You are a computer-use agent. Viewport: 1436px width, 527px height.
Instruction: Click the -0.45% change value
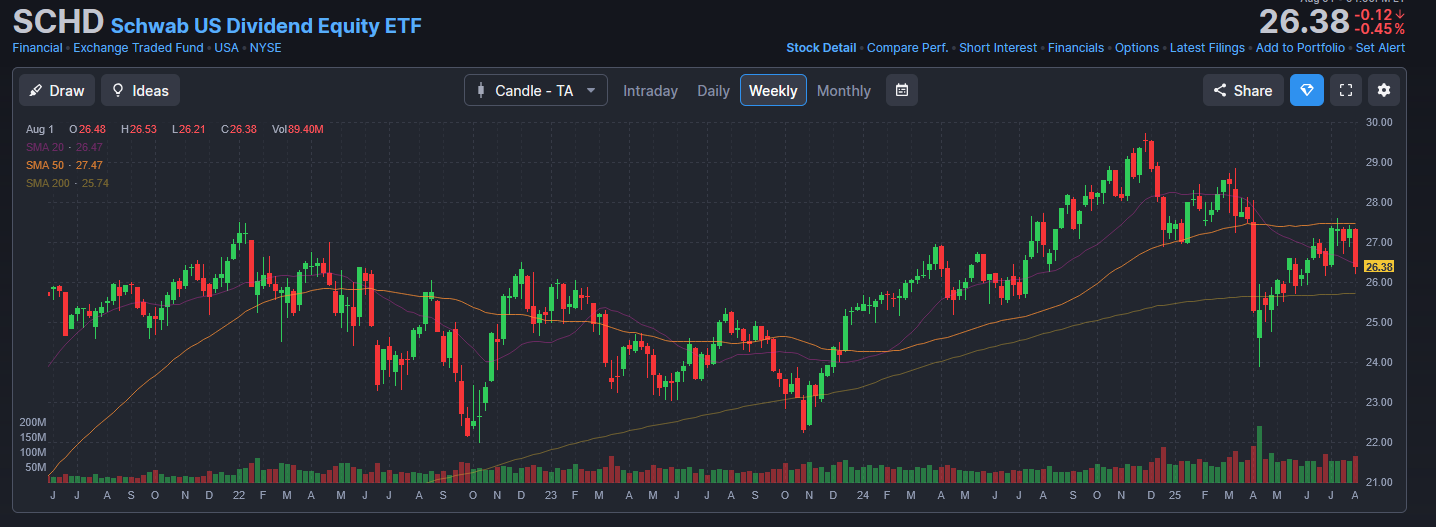[1380, 29]
